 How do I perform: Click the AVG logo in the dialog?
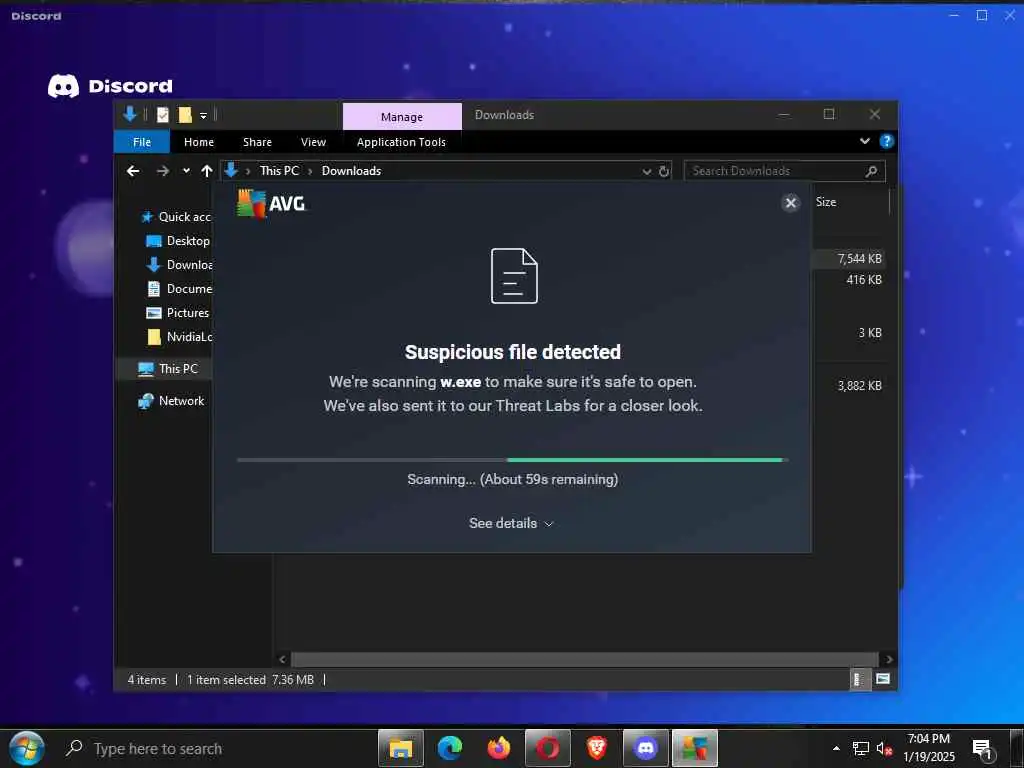[271, 203]
